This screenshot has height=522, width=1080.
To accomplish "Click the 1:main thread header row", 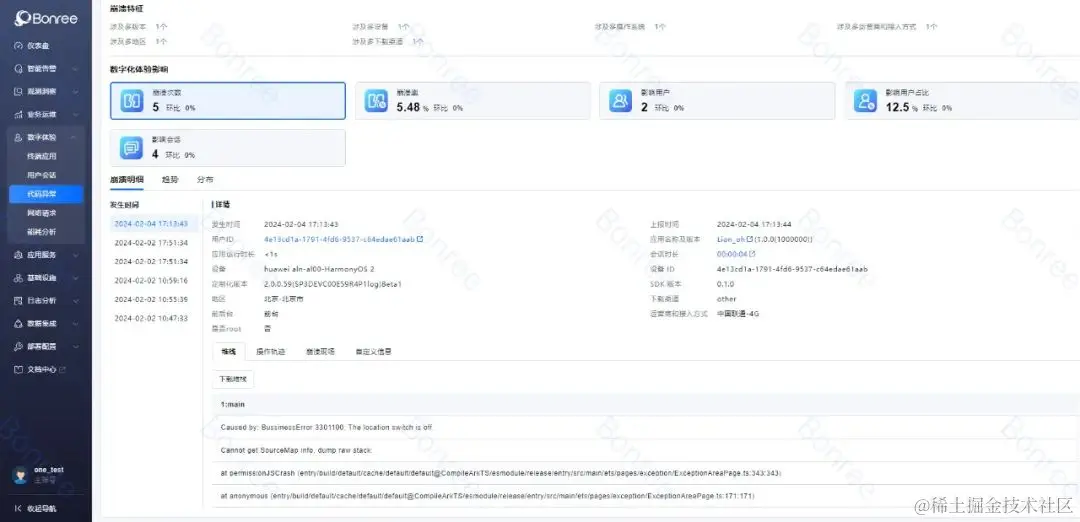I will (x=646, y=404).
